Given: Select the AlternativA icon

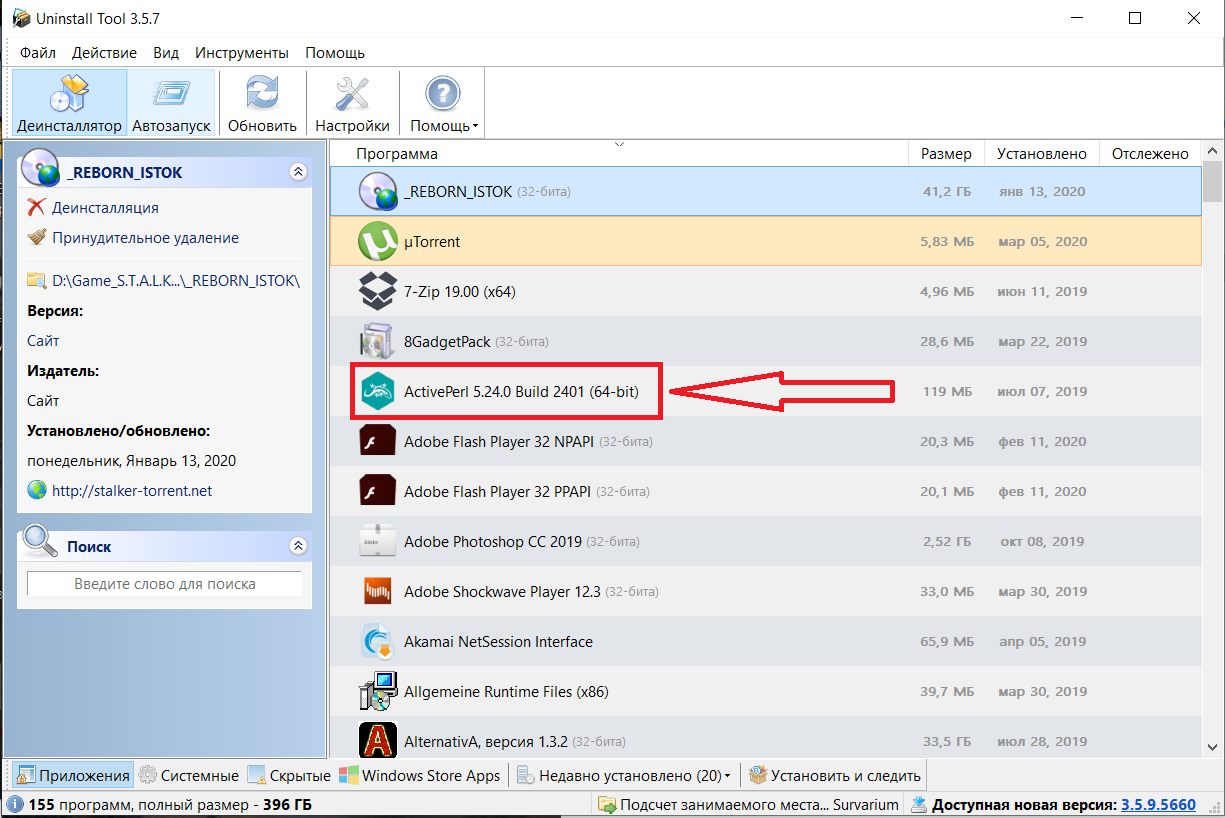Looking at the screenshot, I should [378, 741].
